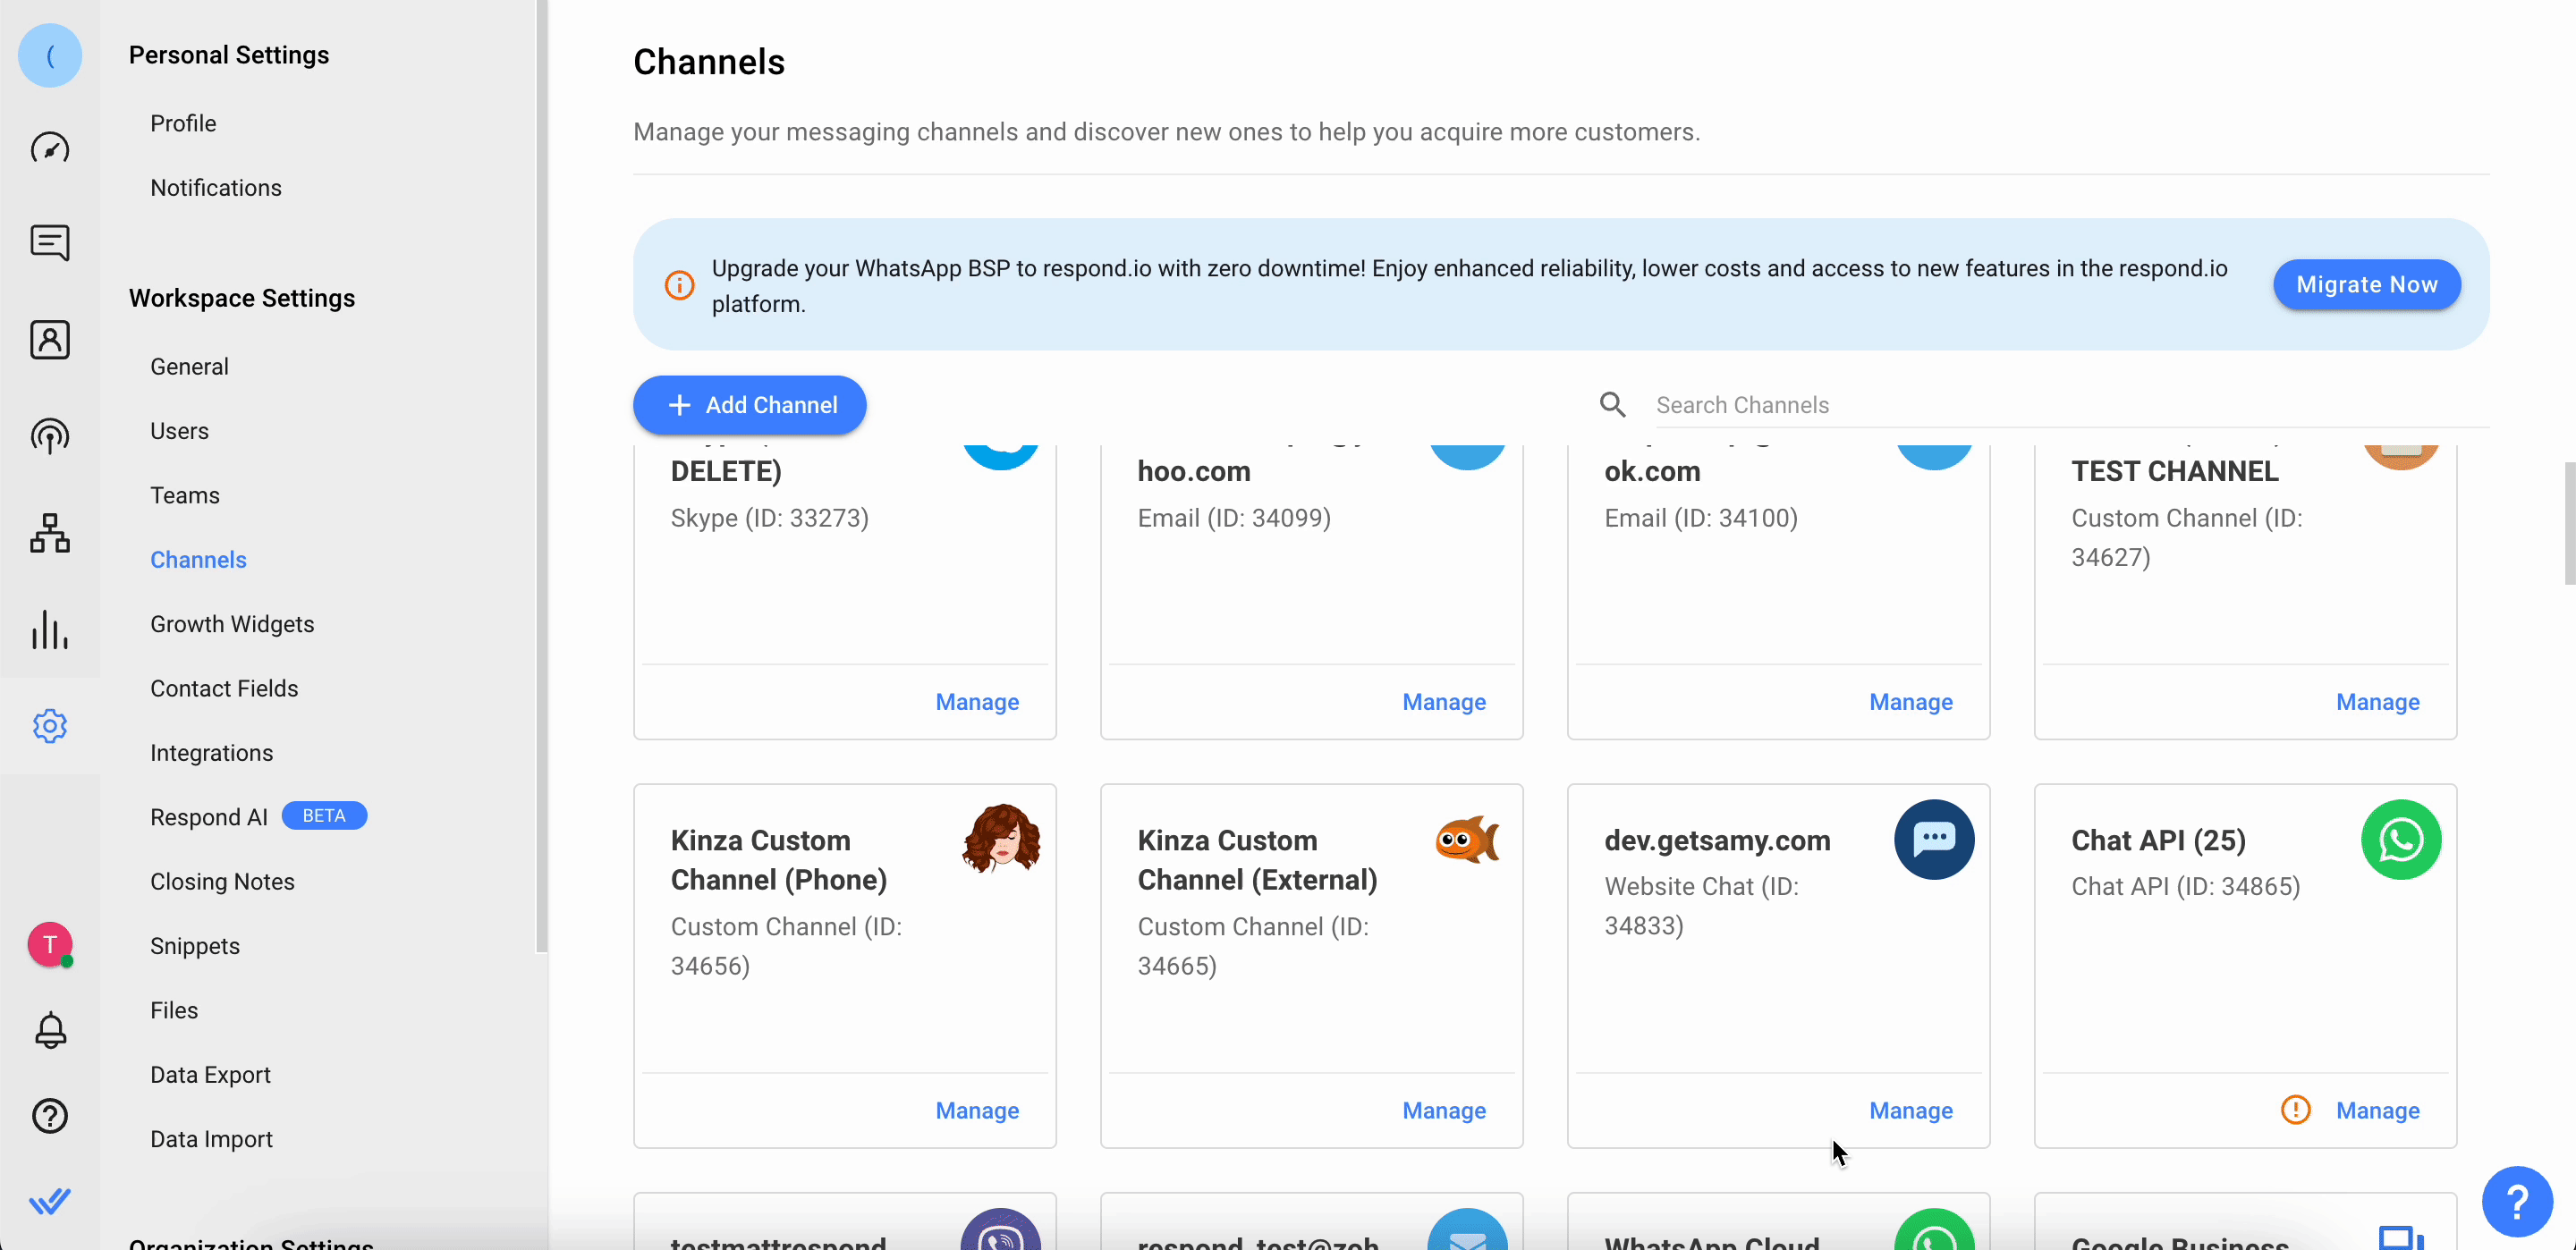
Task: Open the Broadcasts antenna icon
Action: pyautogui.click(x=49, y=436)
